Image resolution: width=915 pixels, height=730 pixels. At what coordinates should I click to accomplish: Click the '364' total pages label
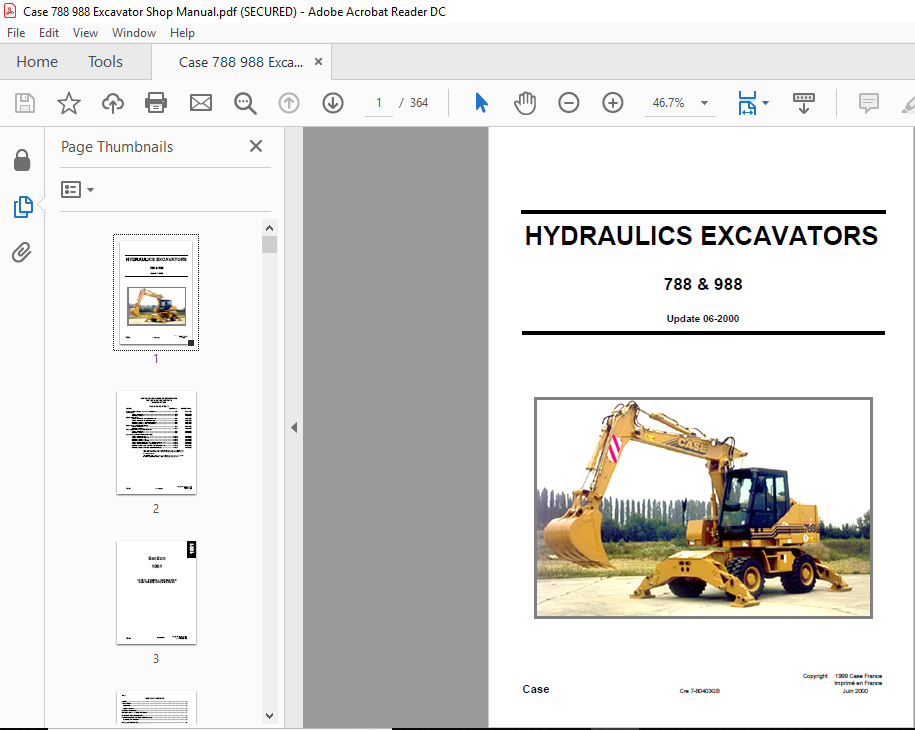[418, 103]
